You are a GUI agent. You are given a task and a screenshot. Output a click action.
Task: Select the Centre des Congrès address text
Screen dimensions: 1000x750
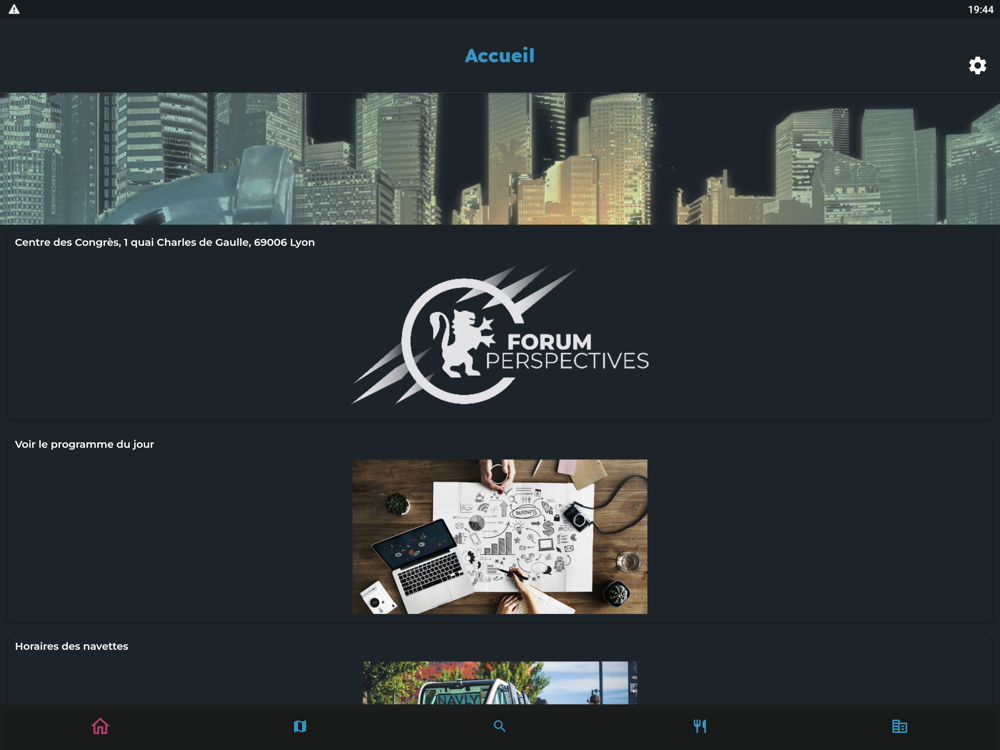point(165,242)
